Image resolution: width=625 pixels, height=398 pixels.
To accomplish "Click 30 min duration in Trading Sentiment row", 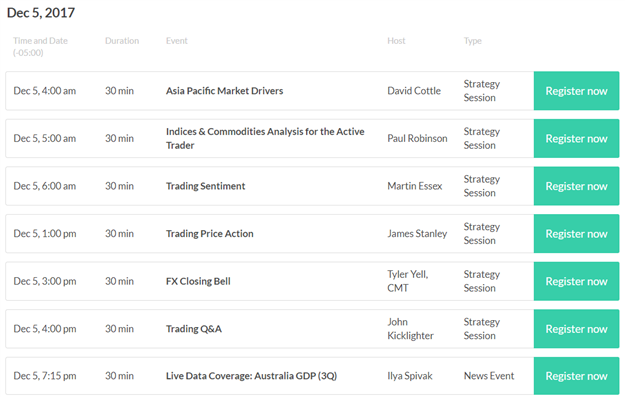I will click(119, 186).
